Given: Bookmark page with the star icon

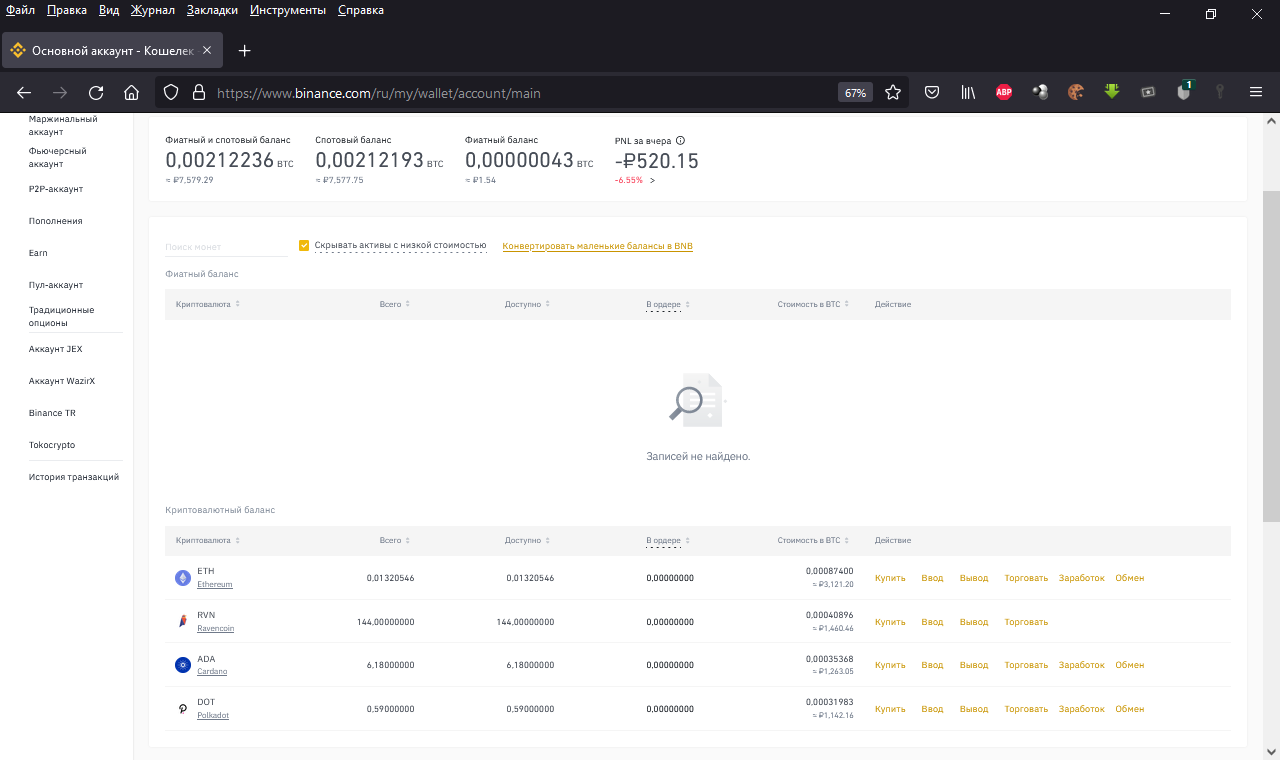Looking at the screenshot, I should tap(893, 93).
